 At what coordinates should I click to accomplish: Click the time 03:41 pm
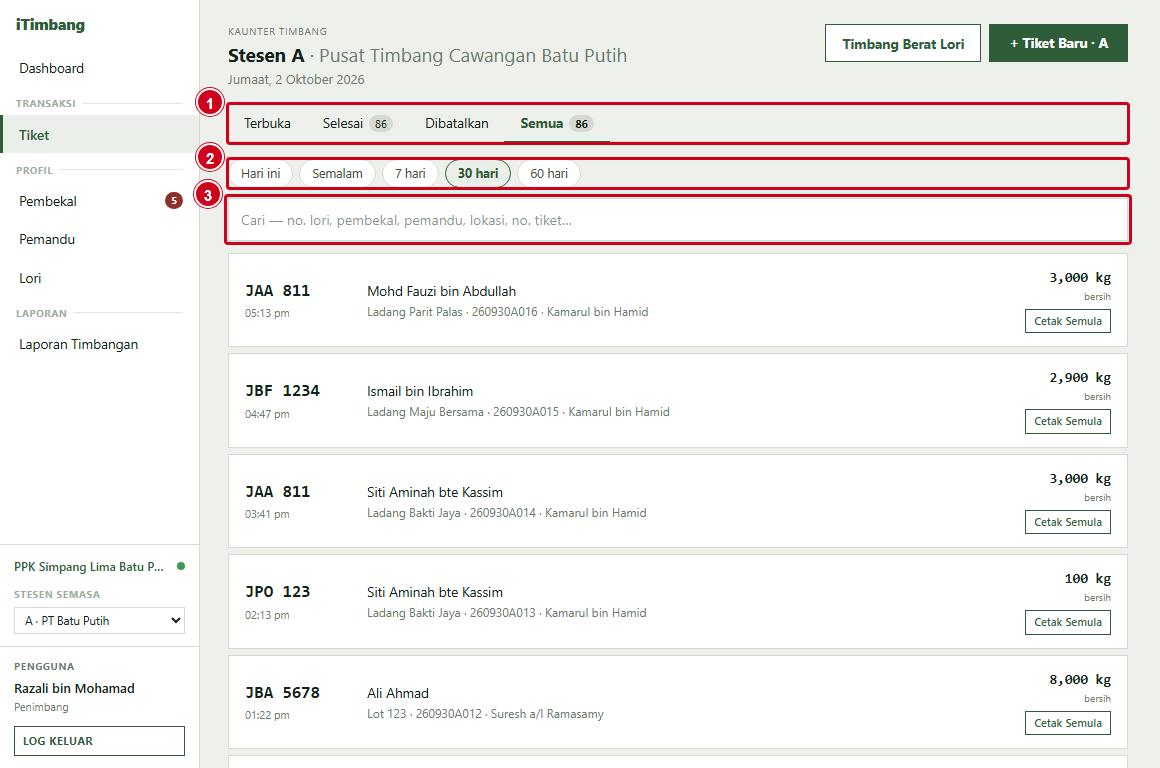[267, 513]
